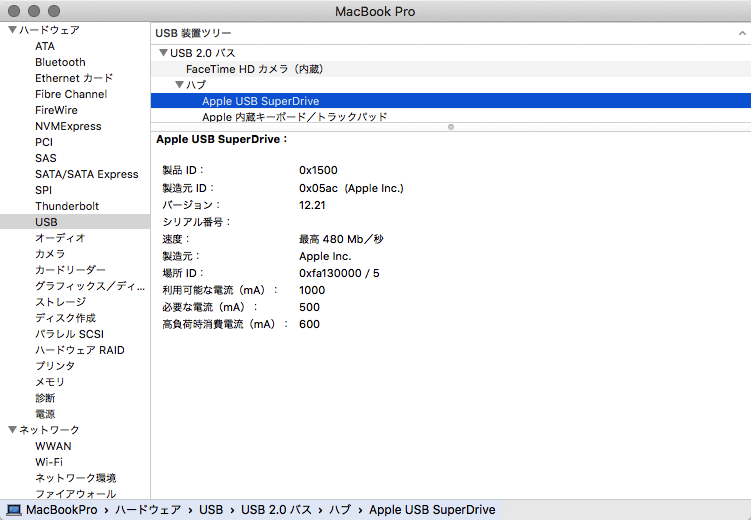Screen dimensions: 751x520
Task: Select NVMExpress in the sidebar
Action: (x=68, y=126)
